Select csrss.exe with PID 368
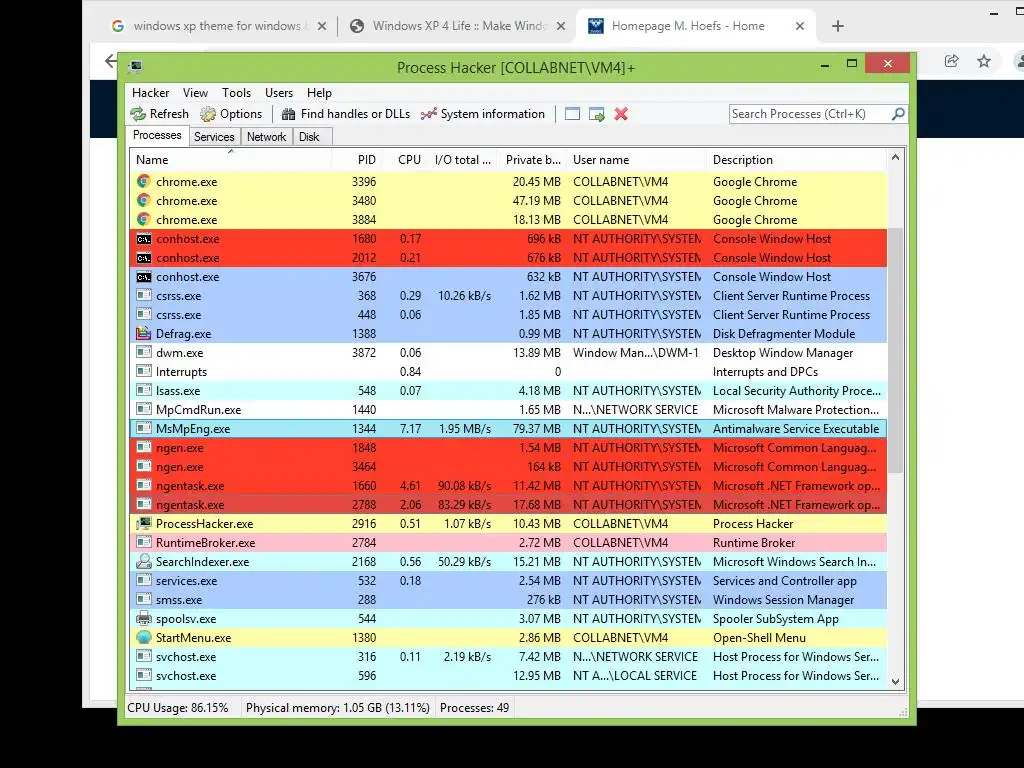Viewport: 1024px width, 768px height. click(x=509, y=296)
